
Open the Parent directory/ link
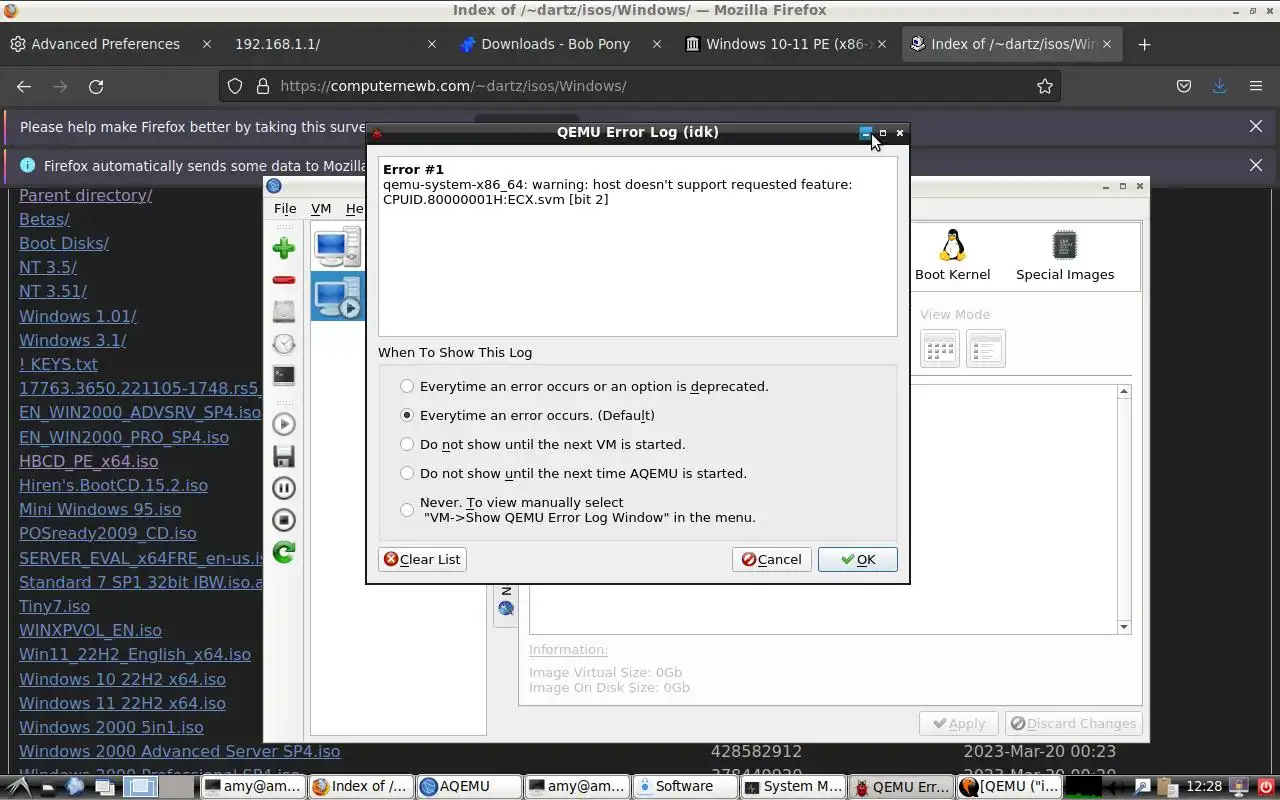coord(85,195)
